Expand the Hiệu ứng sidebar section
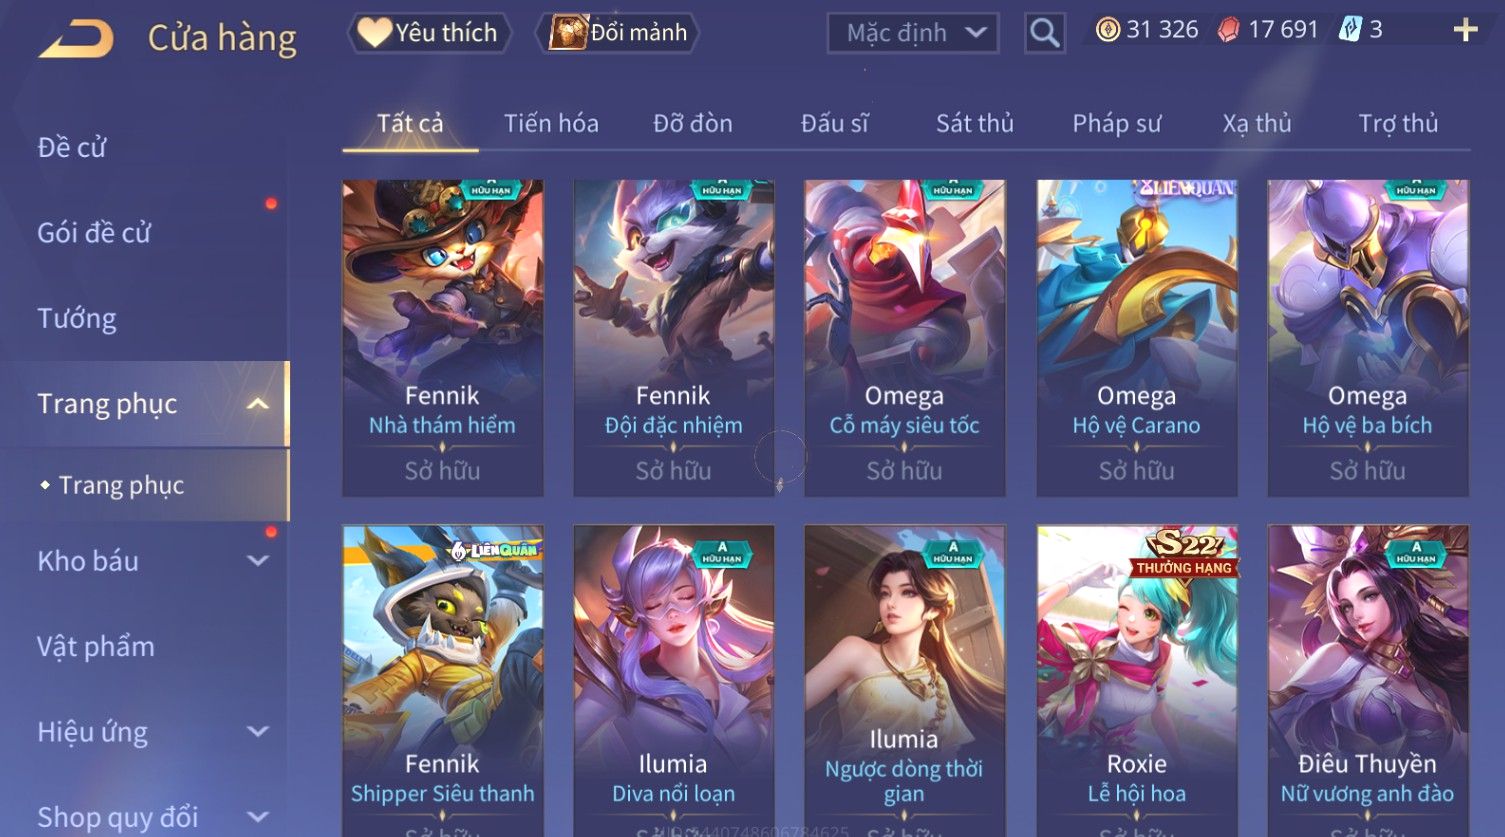This screenshot has height=837, width=1505. tap(258, 732)
